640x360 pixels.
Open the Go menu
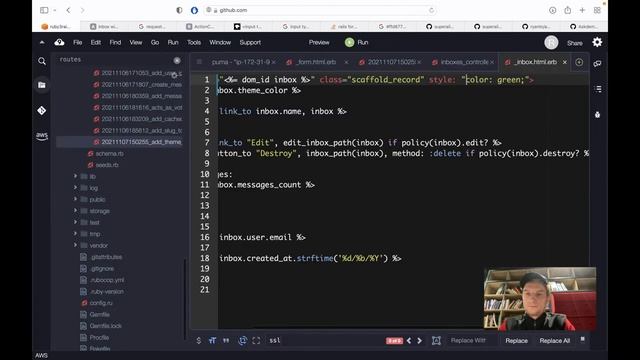click(155, 42)
